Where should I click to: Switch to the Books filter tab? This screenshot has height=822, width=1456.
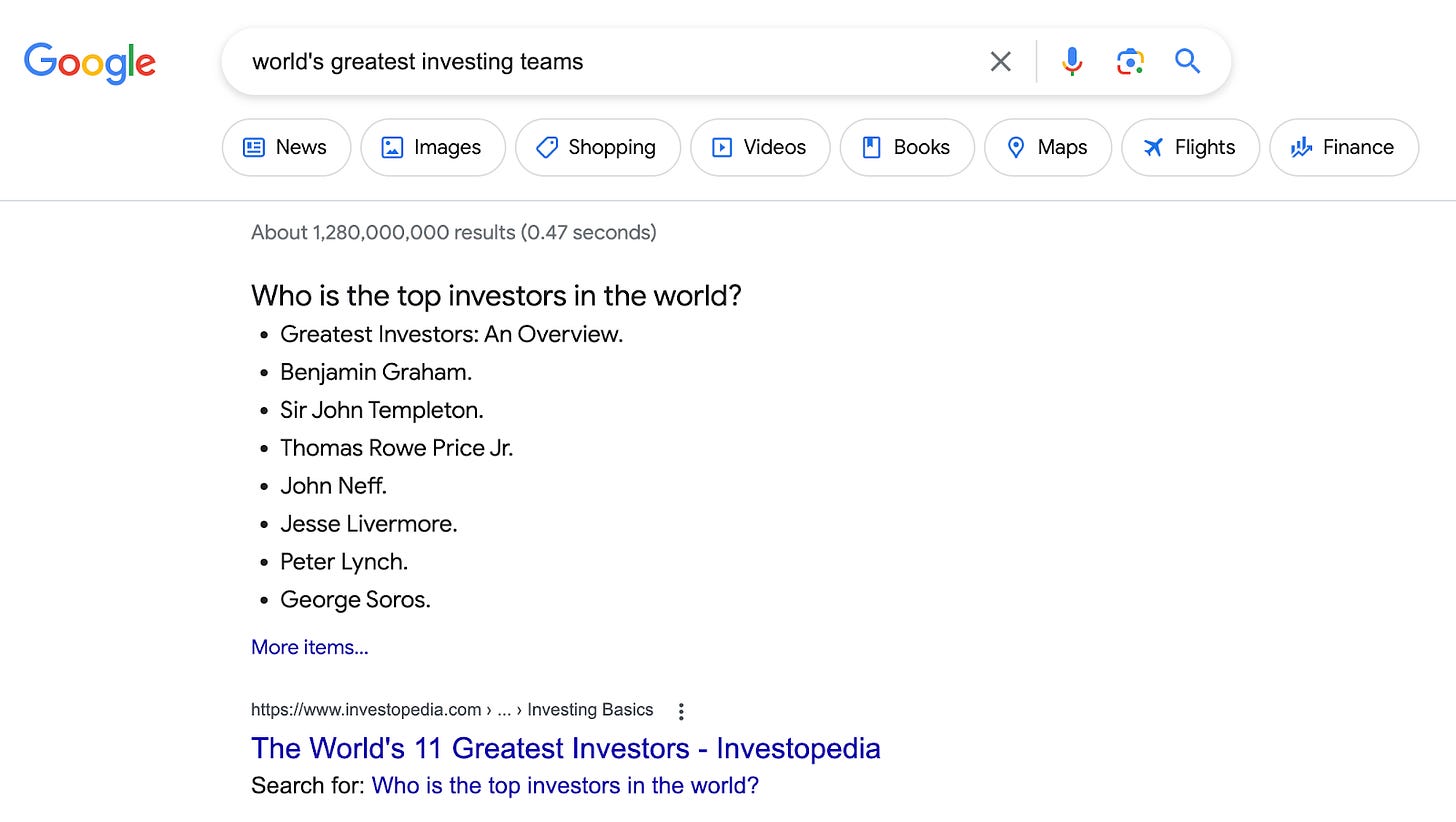tap(907, 147)
